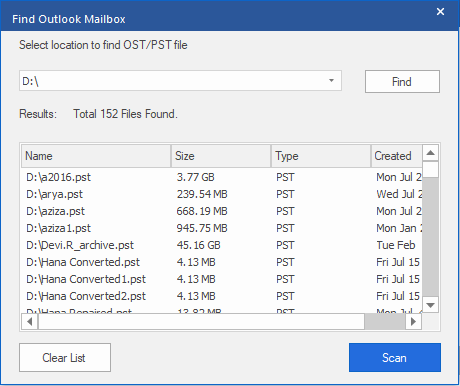Select the D:\Devi.R_archive.pst file row
460x386 pixels.
222,245
